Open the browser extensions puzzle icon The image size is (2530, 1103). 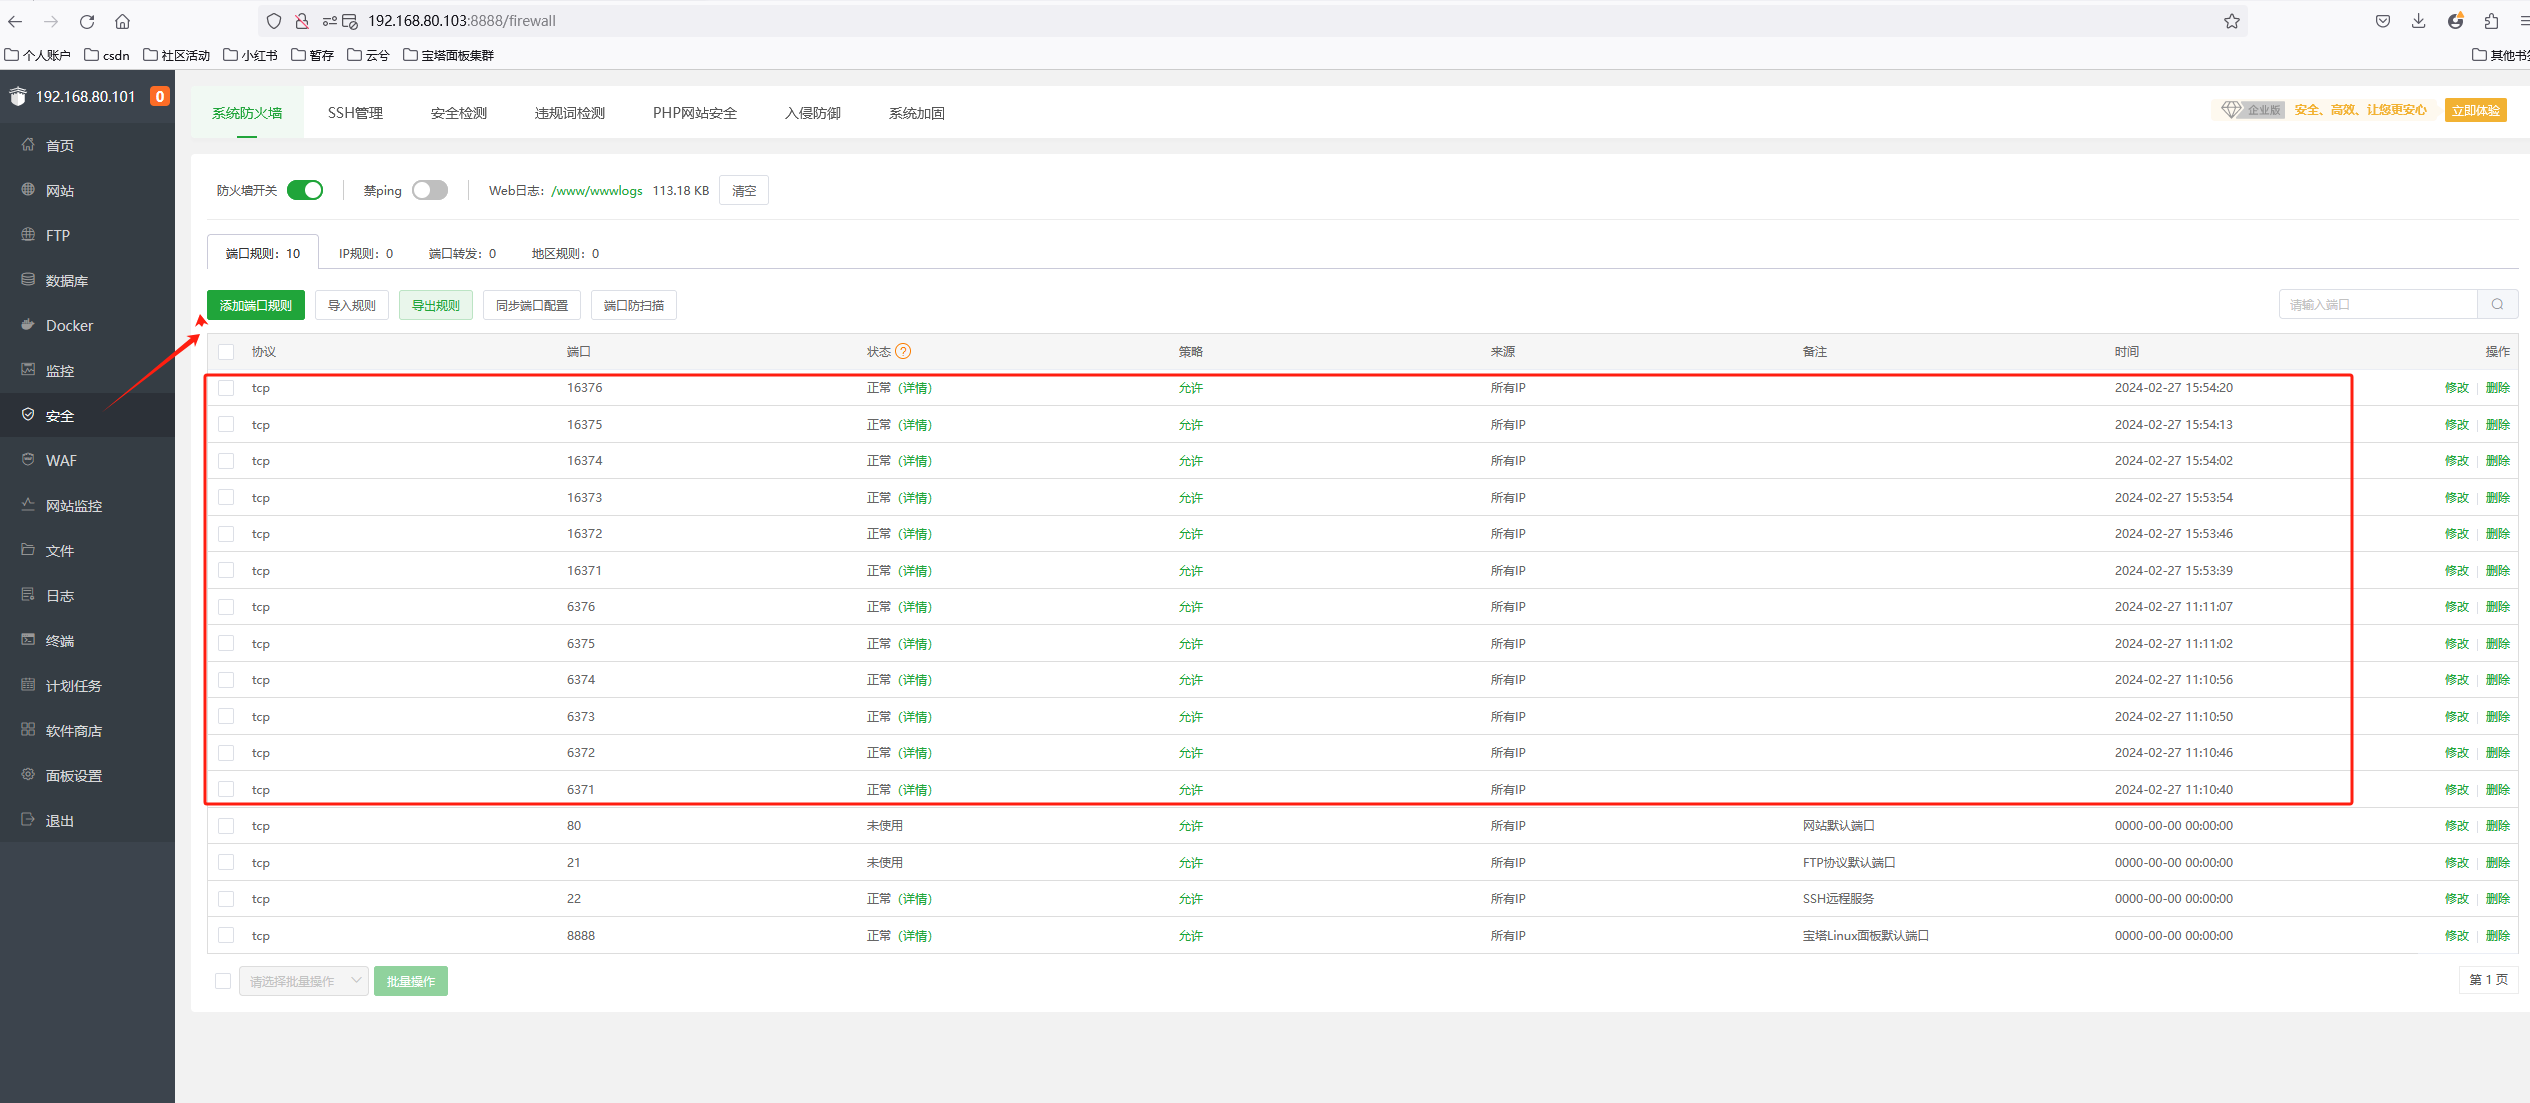2491,21
